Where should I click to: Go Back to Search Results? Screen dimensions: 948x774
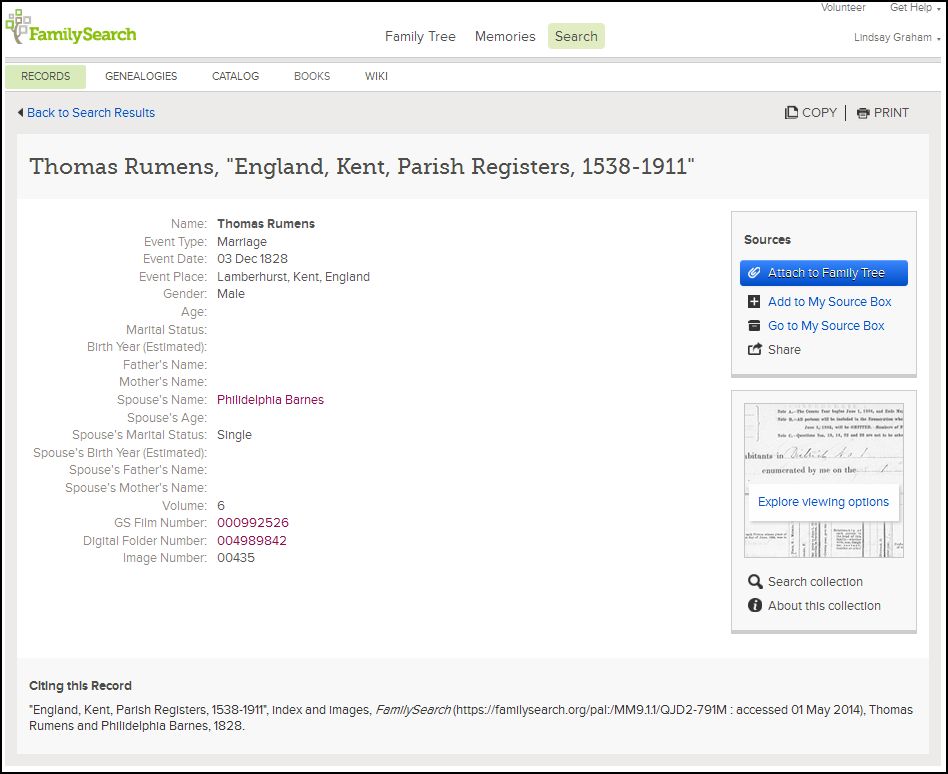click(x=91, y=112)
